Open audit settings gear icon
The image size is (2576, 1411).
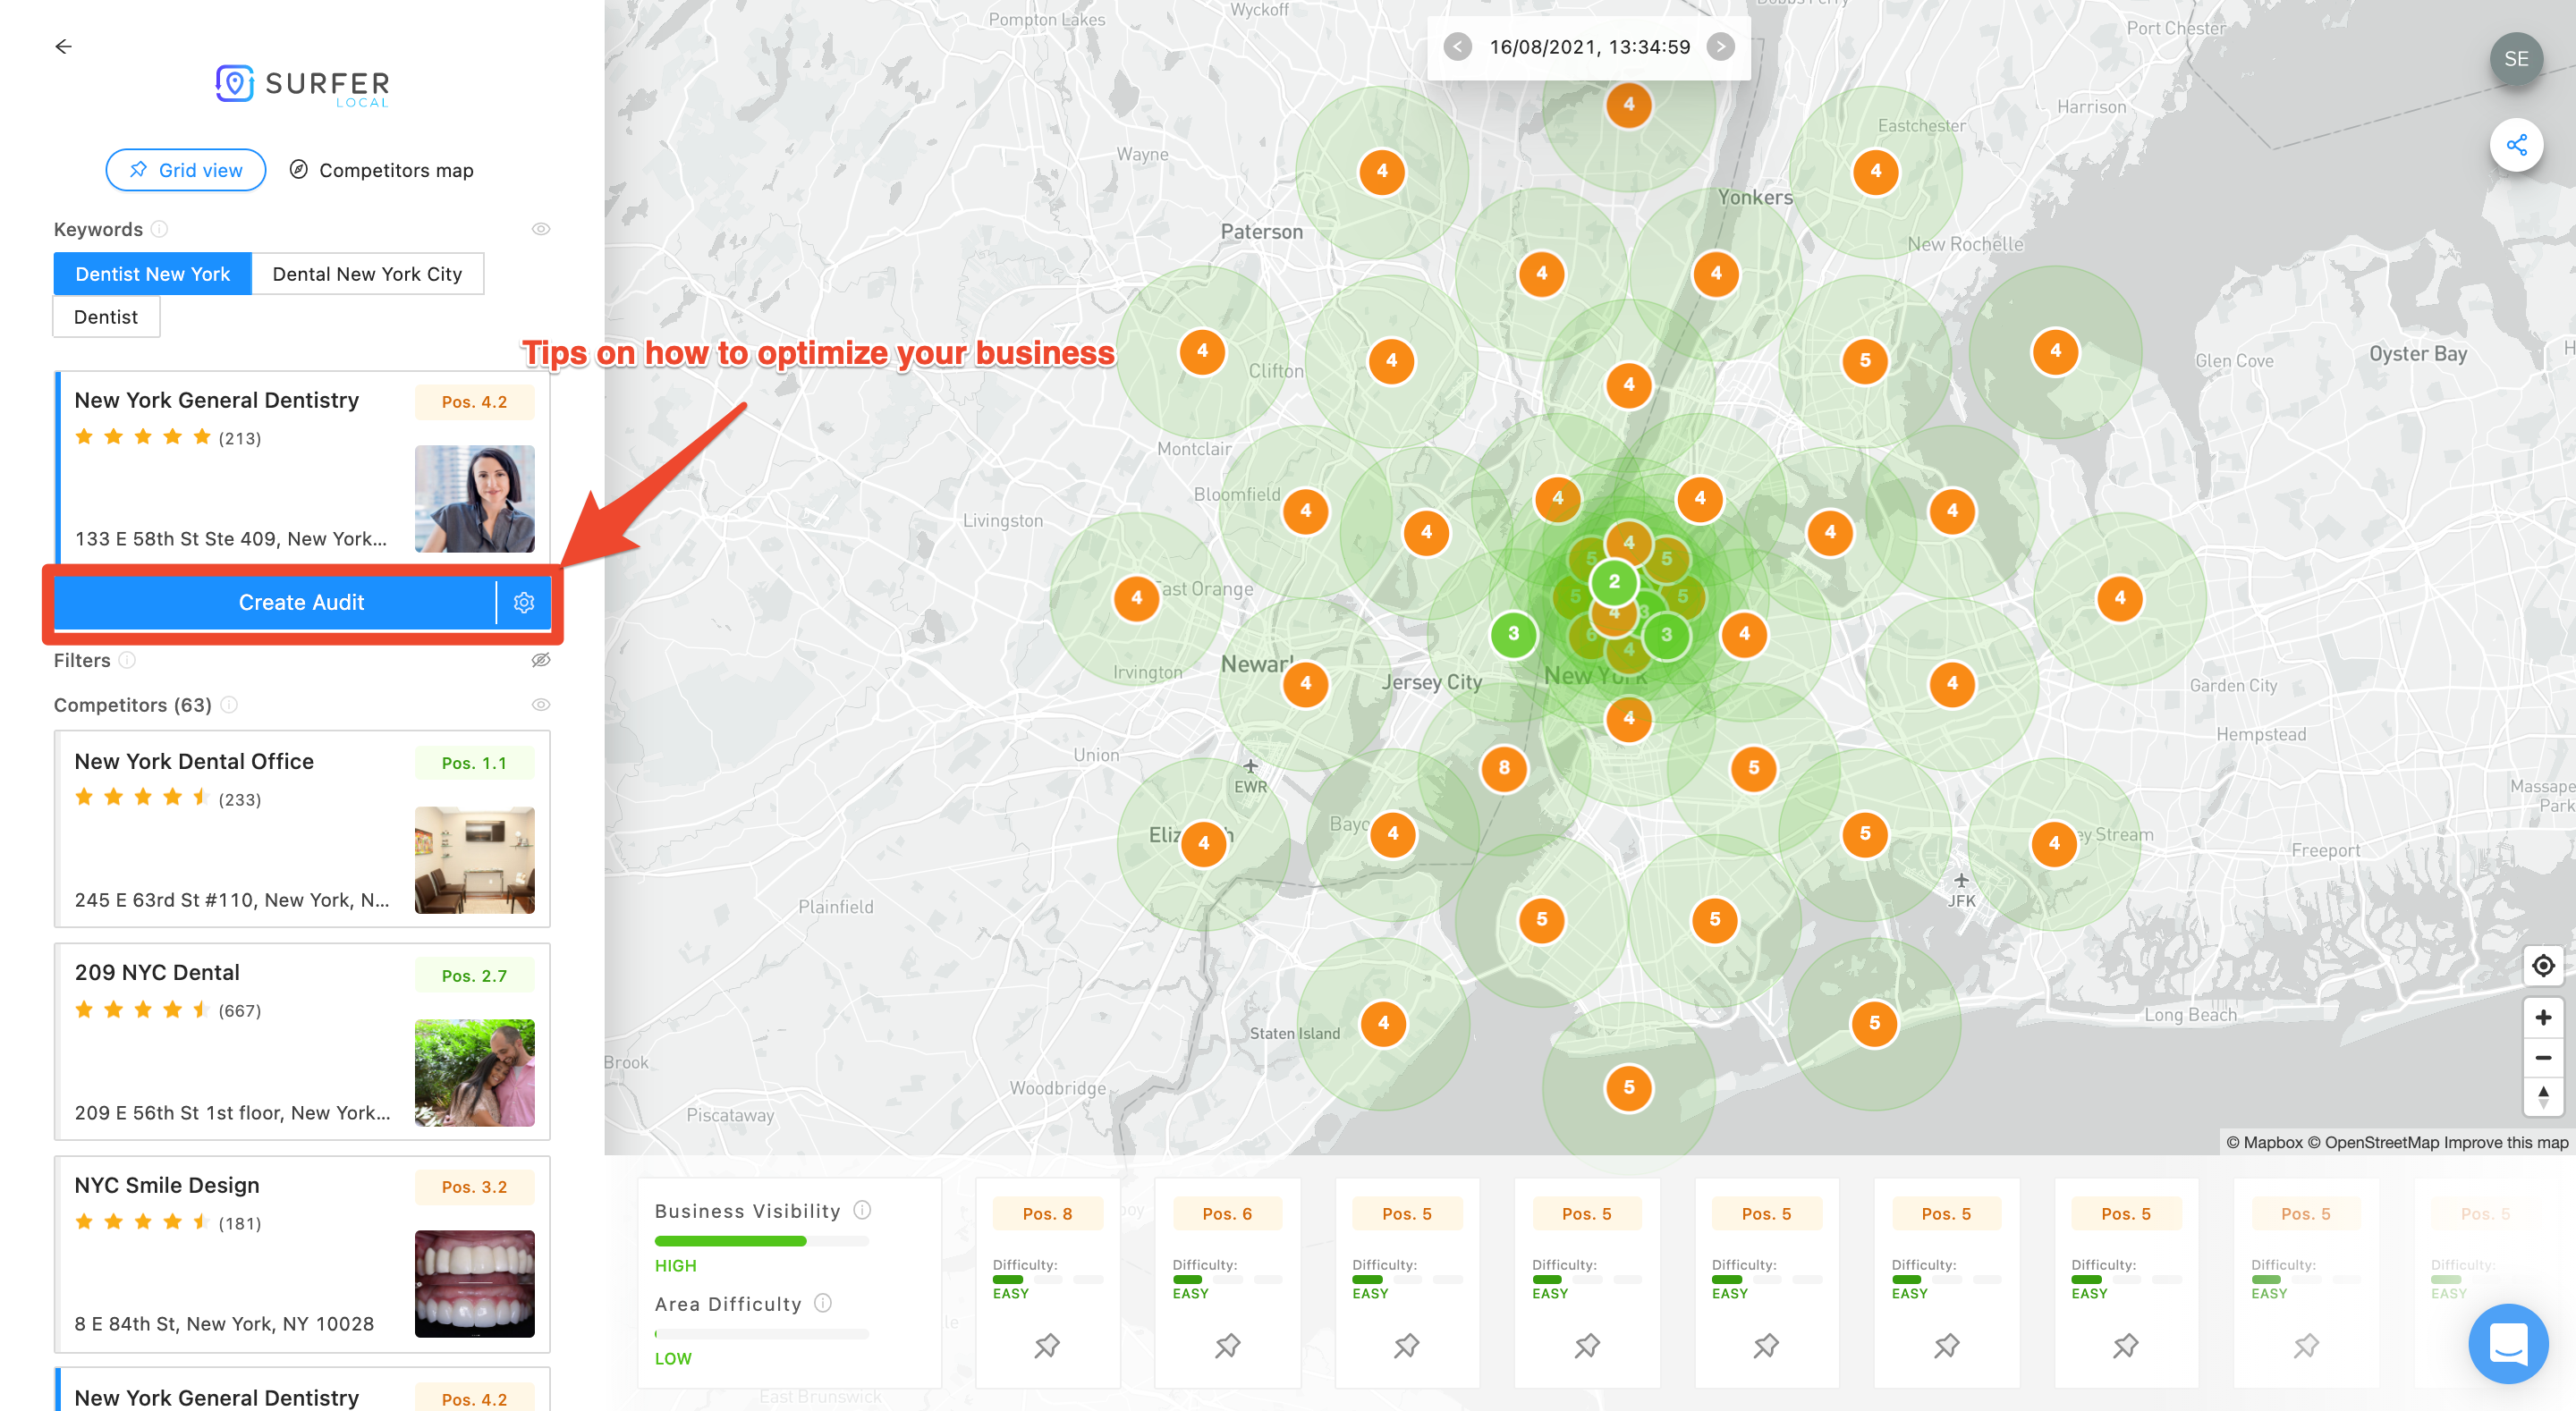point(524,602)
